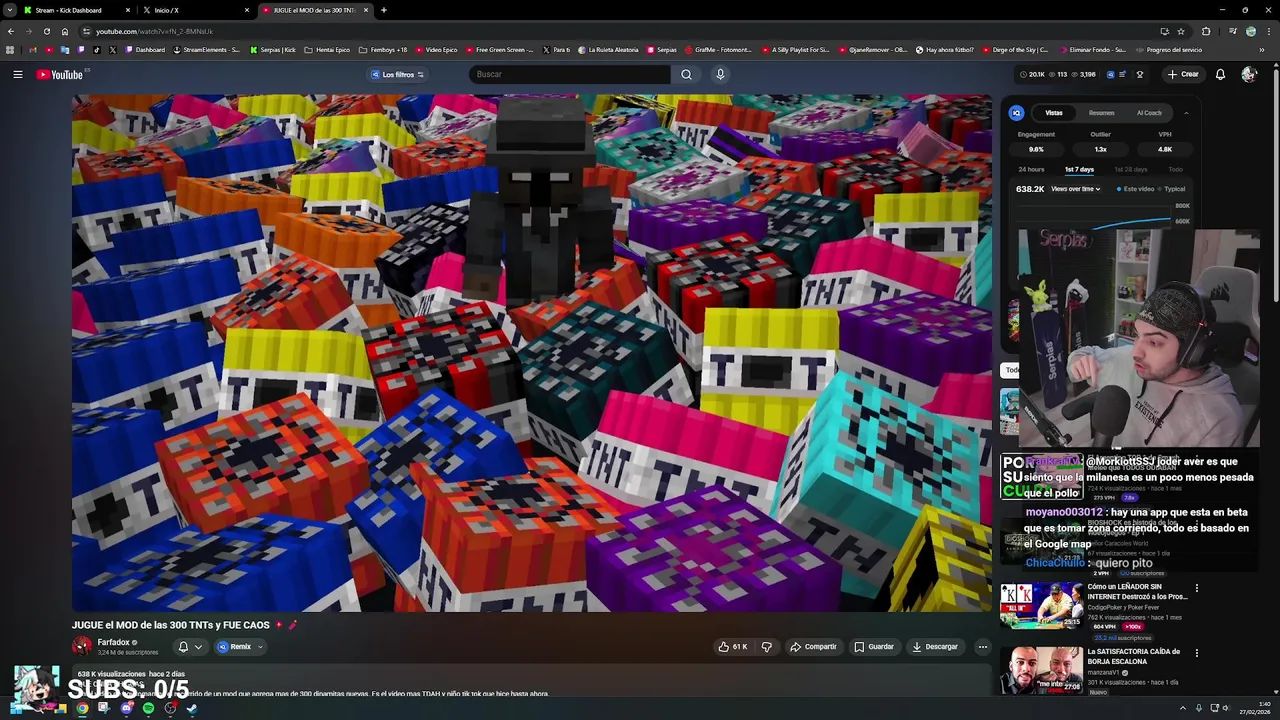Click the VPH 4.8K value pill
The width and height of the screenshot is (1280, 720).
pyautogui.click(x=1165, y=149)
